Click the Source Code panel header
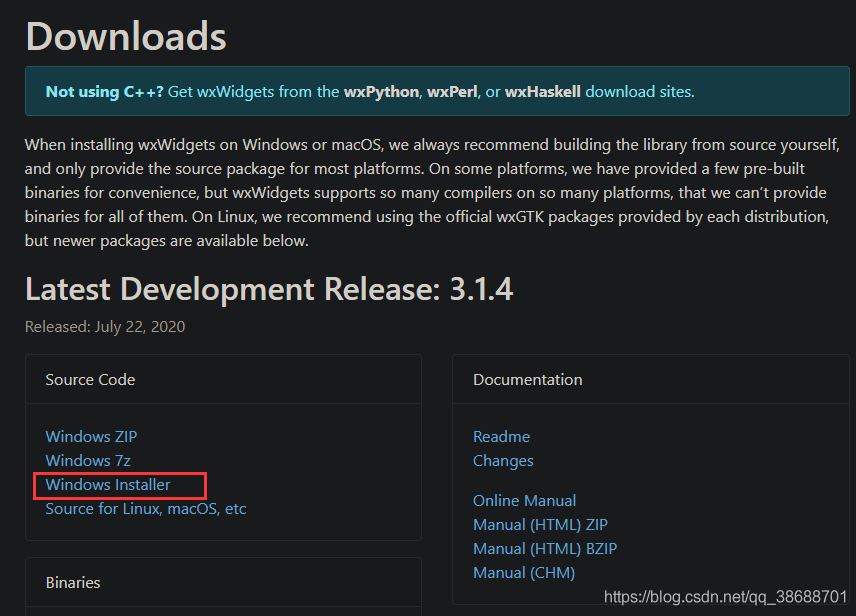The height and width of the screenshot is (616, 856). click(223, 380)
